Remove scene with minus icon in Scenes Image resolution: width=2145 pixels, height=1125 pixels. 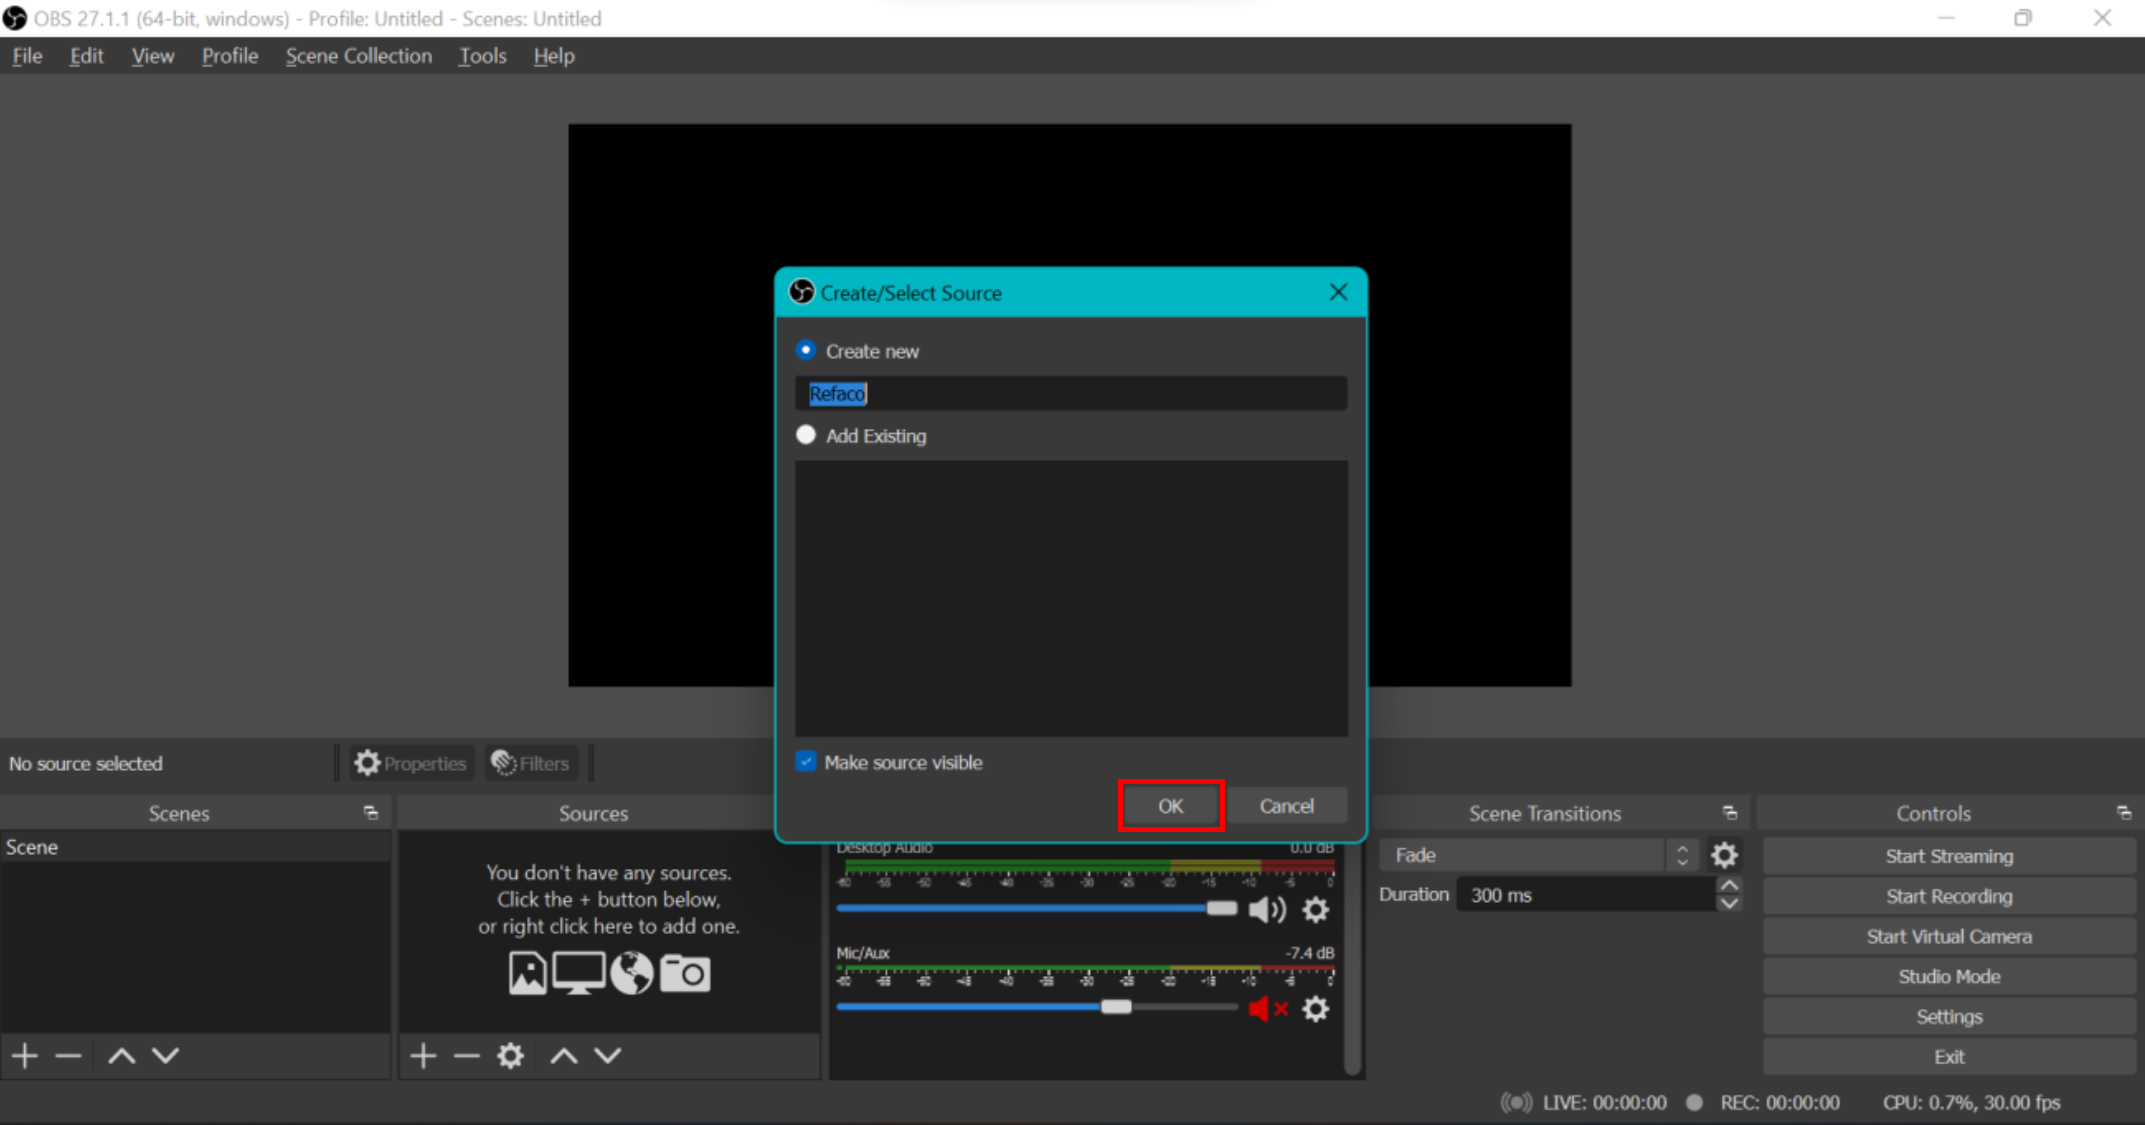68,1055
